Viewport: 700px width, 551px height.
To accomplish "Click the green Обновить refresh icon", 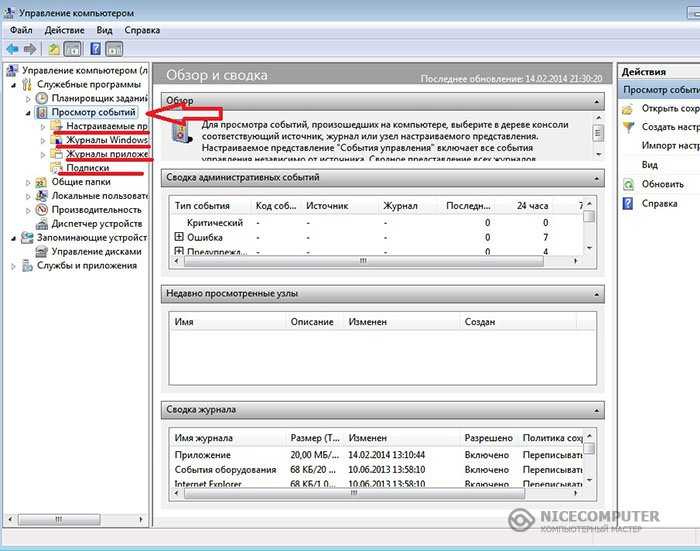I will pos(628,184).
